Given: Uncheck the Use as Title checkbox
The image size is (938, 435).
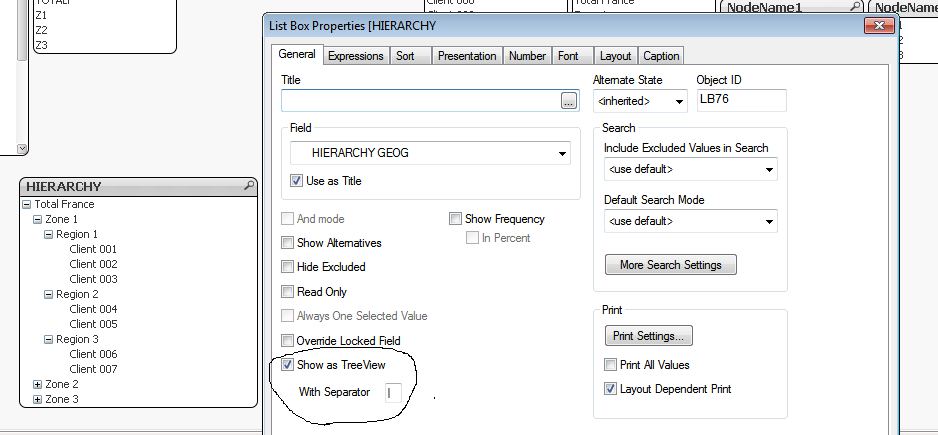Looking at the screenshot, I should pyautogui.click(x=296, y=181).
